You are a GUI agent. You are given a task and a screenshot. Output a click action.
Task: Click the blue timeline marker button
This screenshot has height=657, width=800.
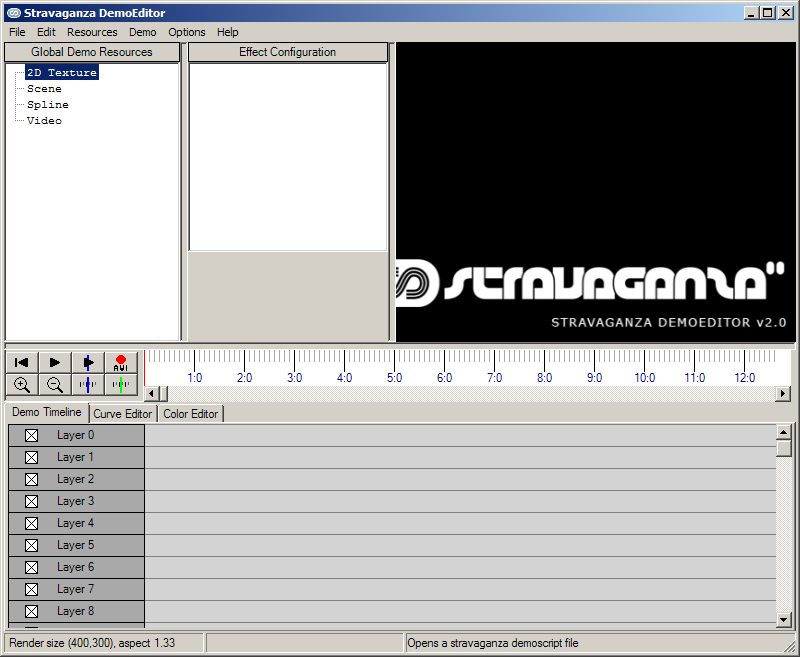click(88, 385)
